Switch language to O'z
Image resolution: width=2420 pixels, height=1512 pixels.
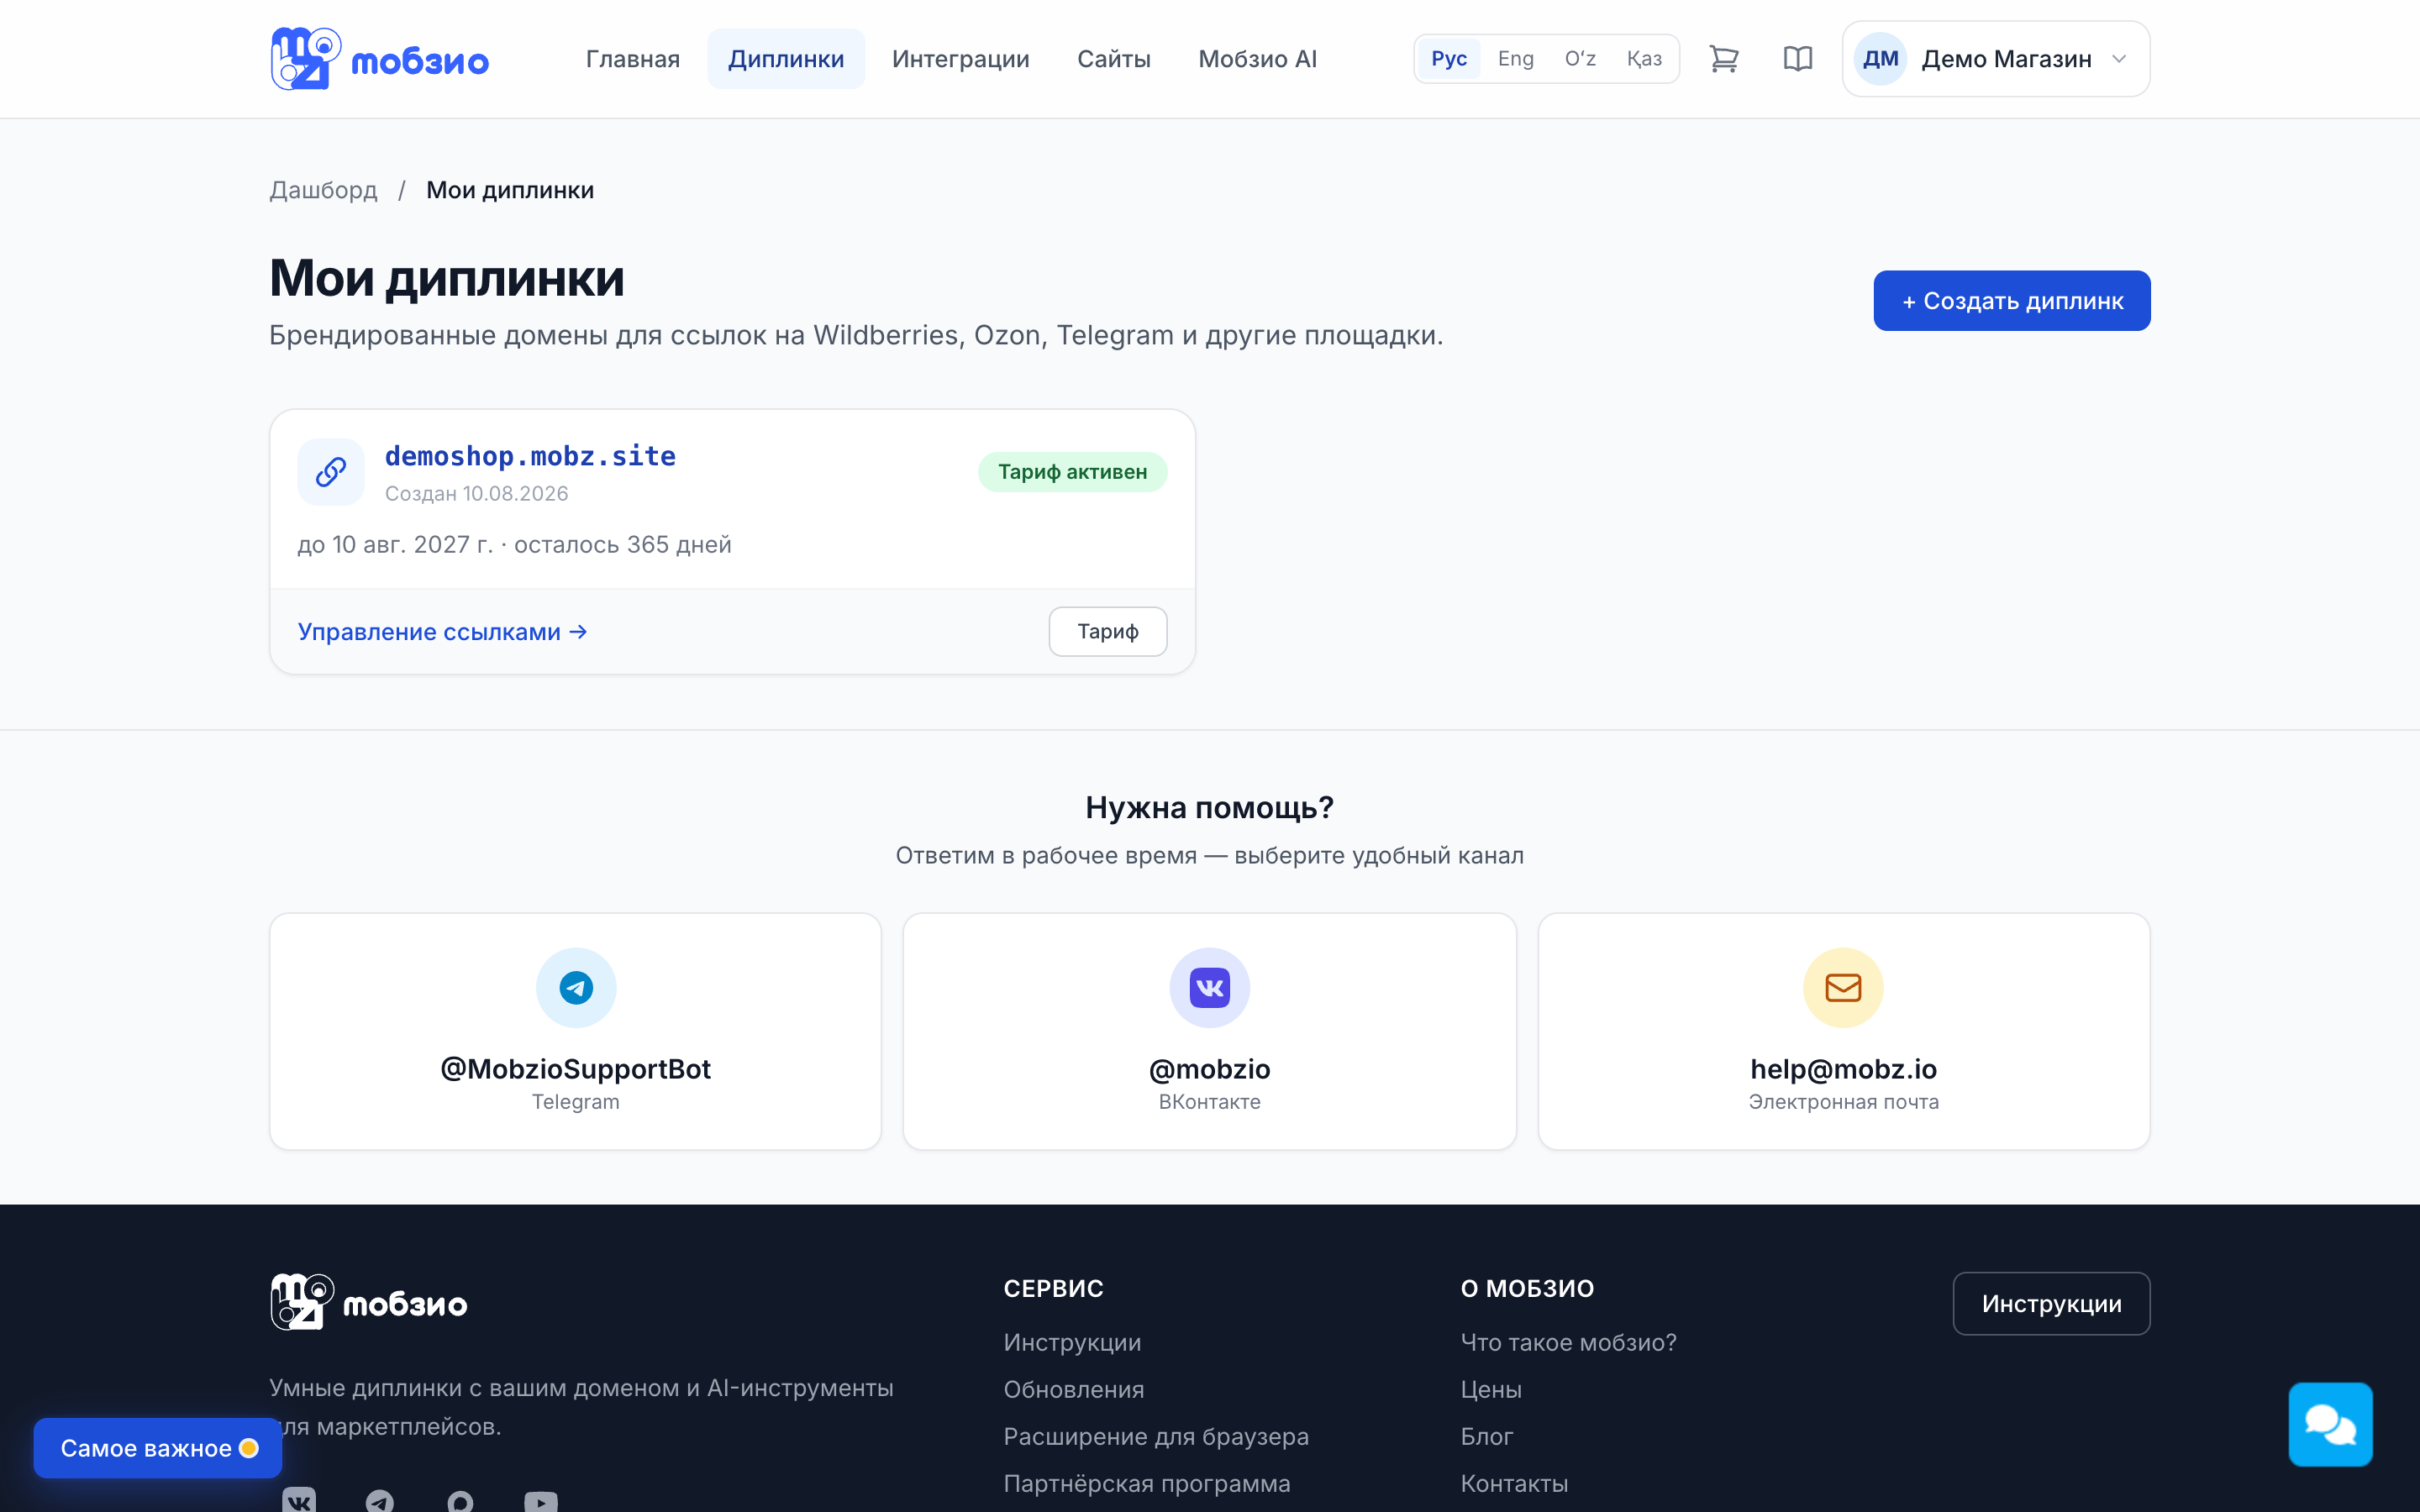pos(1580,59)
